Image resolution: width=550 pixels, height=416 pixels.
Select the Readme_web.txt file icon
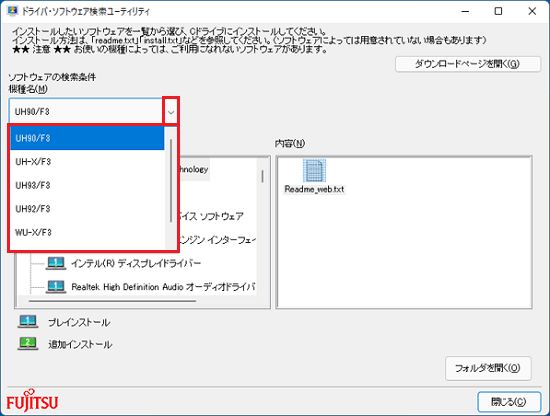[314, 170]
